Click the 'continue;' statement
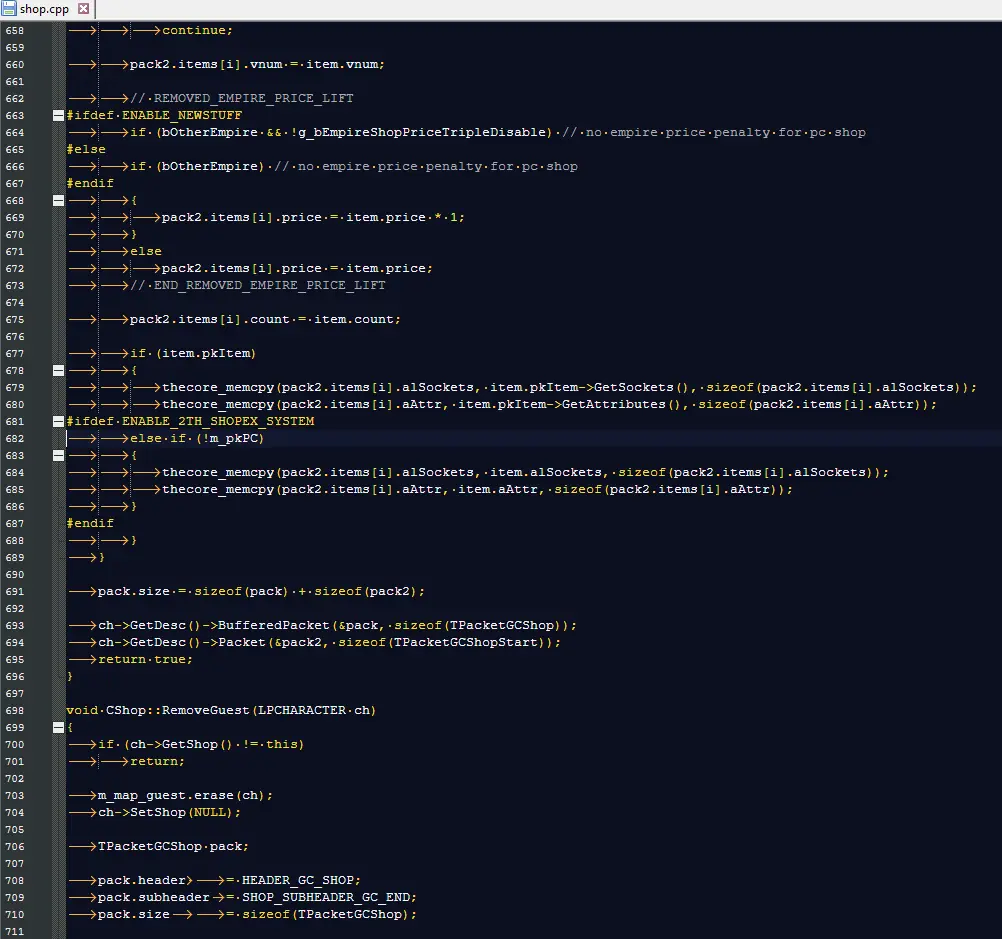Screen dimensions: 1002x939 tap(197, 31)
